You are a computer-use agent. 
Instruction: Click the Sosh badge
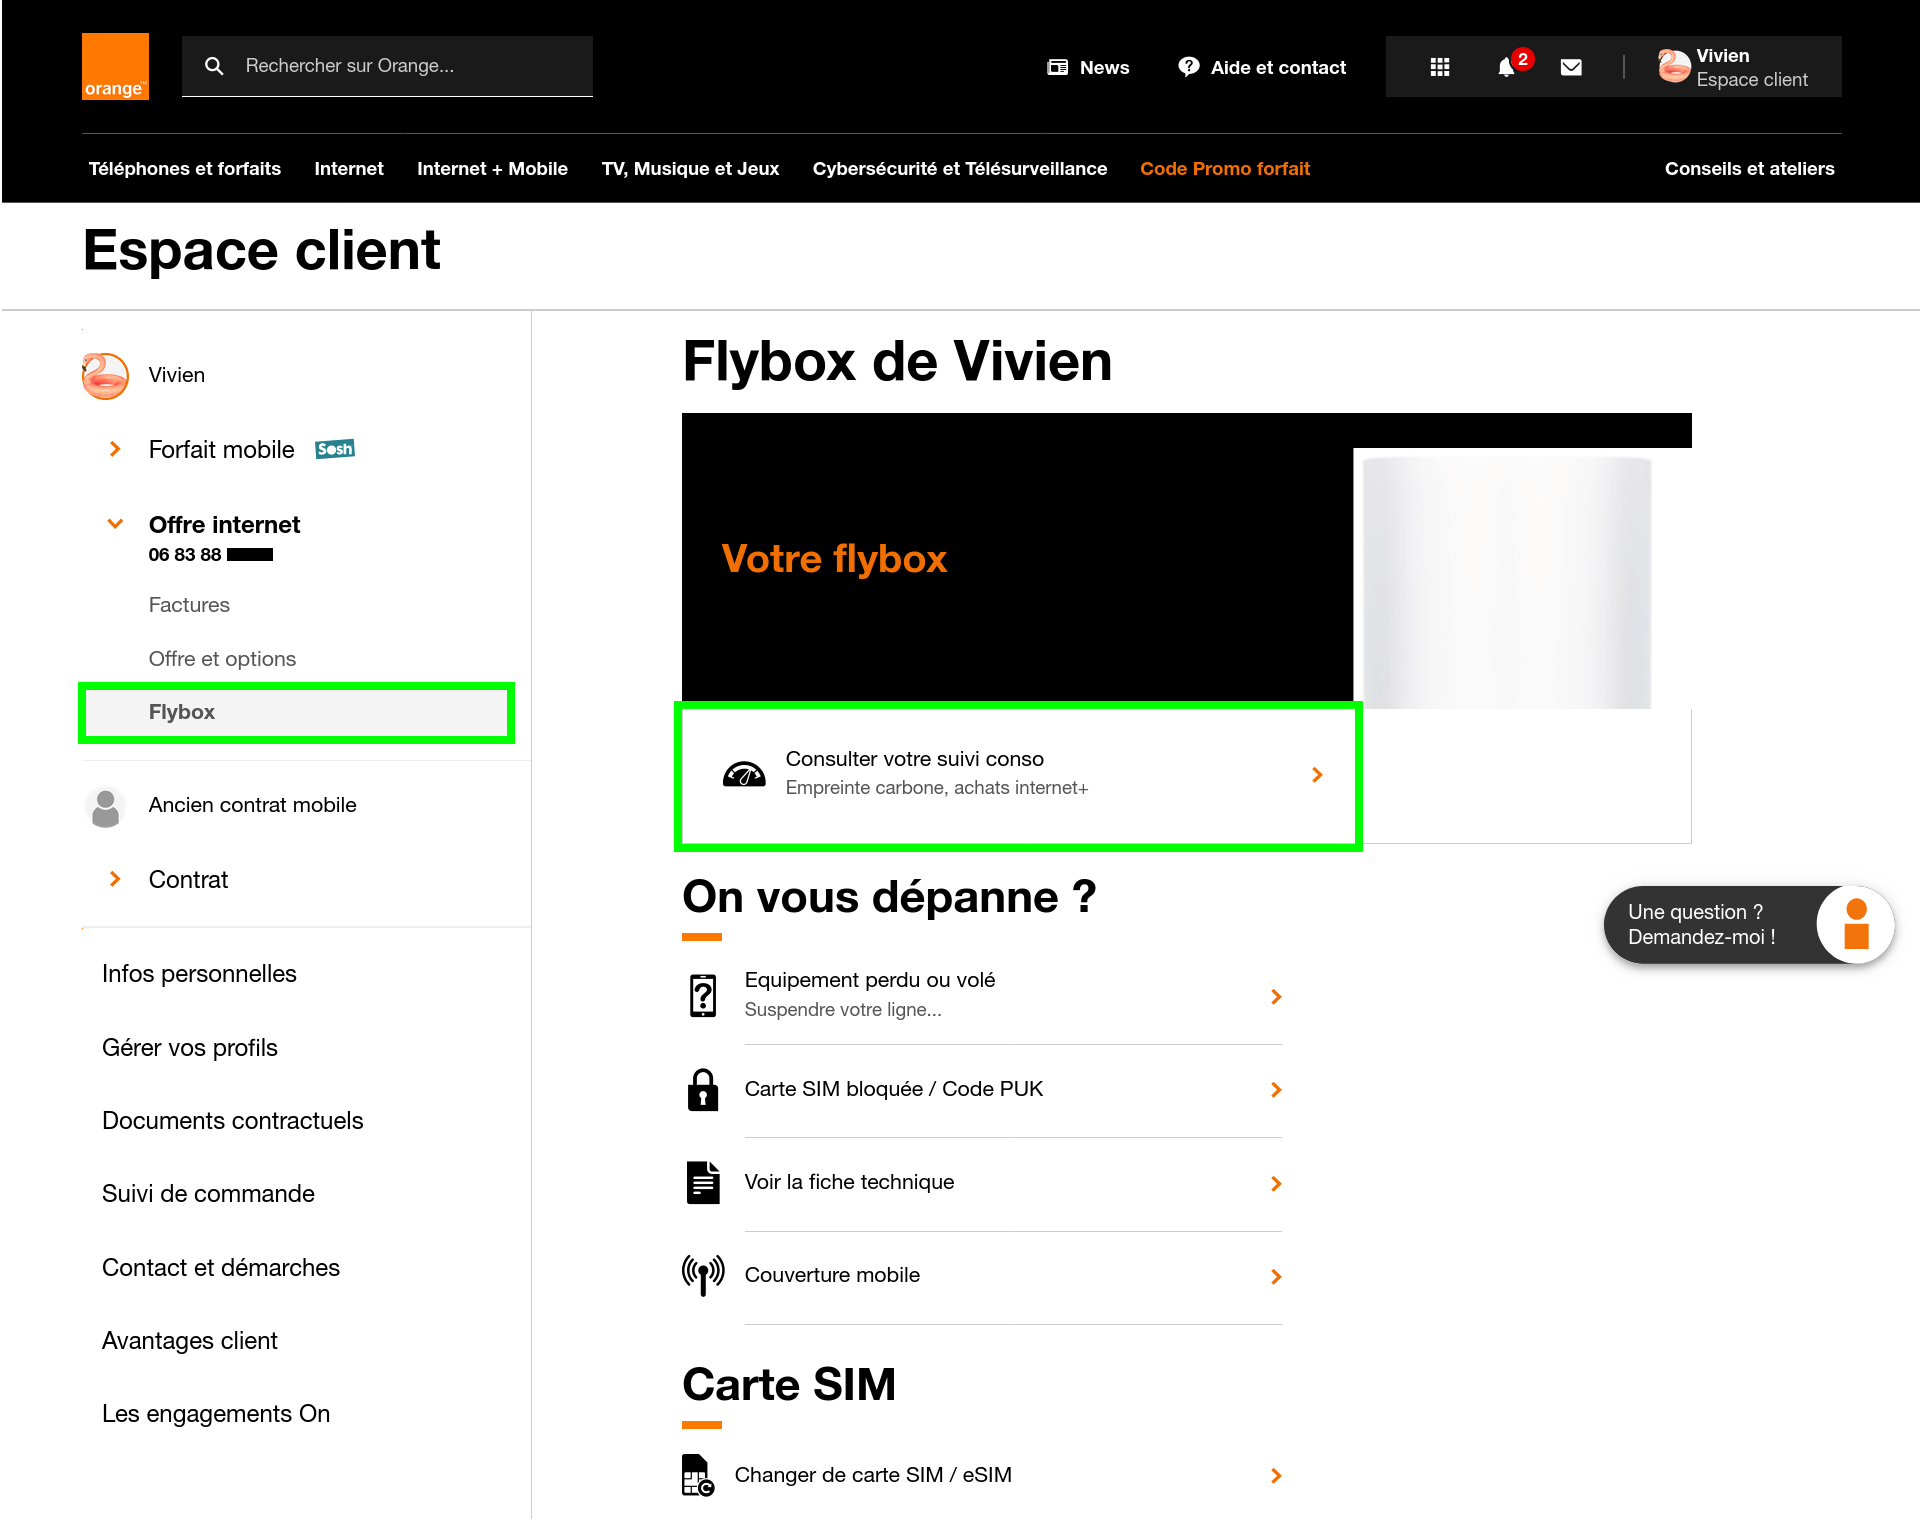click(335, 449)
